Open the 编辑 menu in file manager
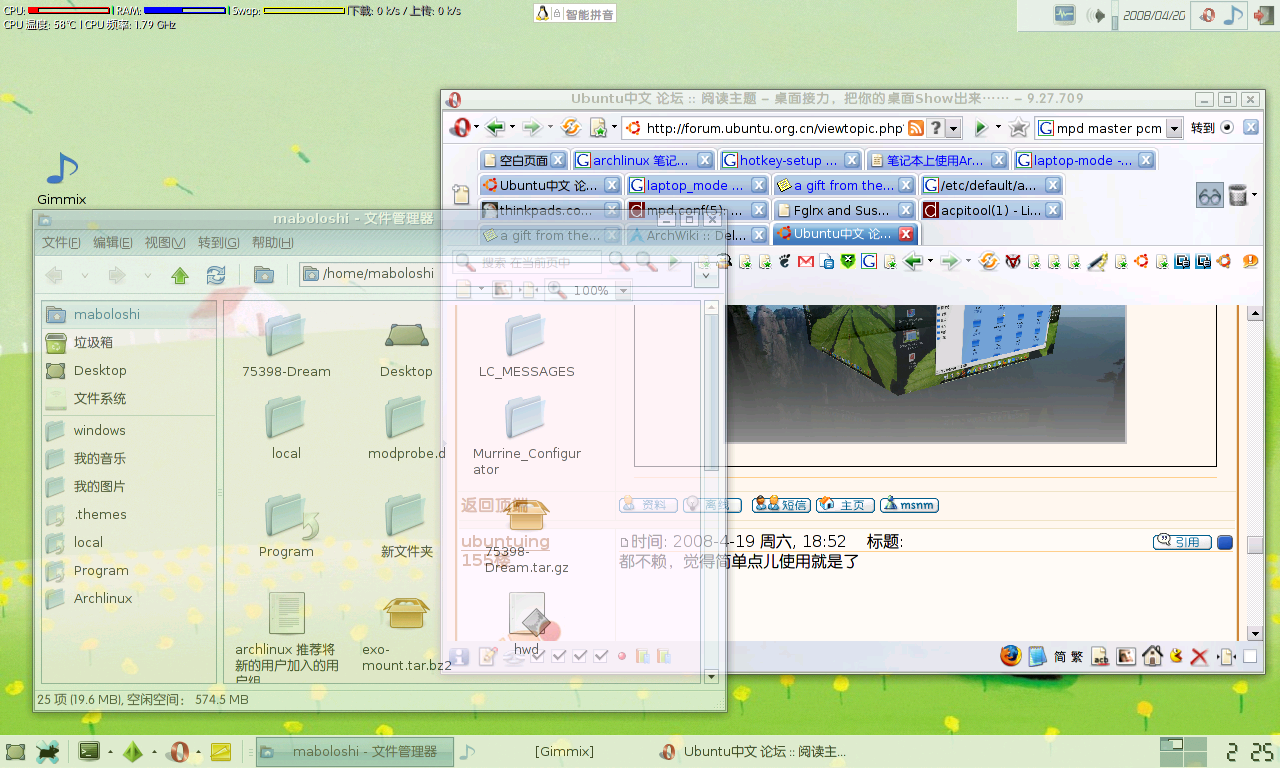1280x768 pixels. click(x=113, y=243)
